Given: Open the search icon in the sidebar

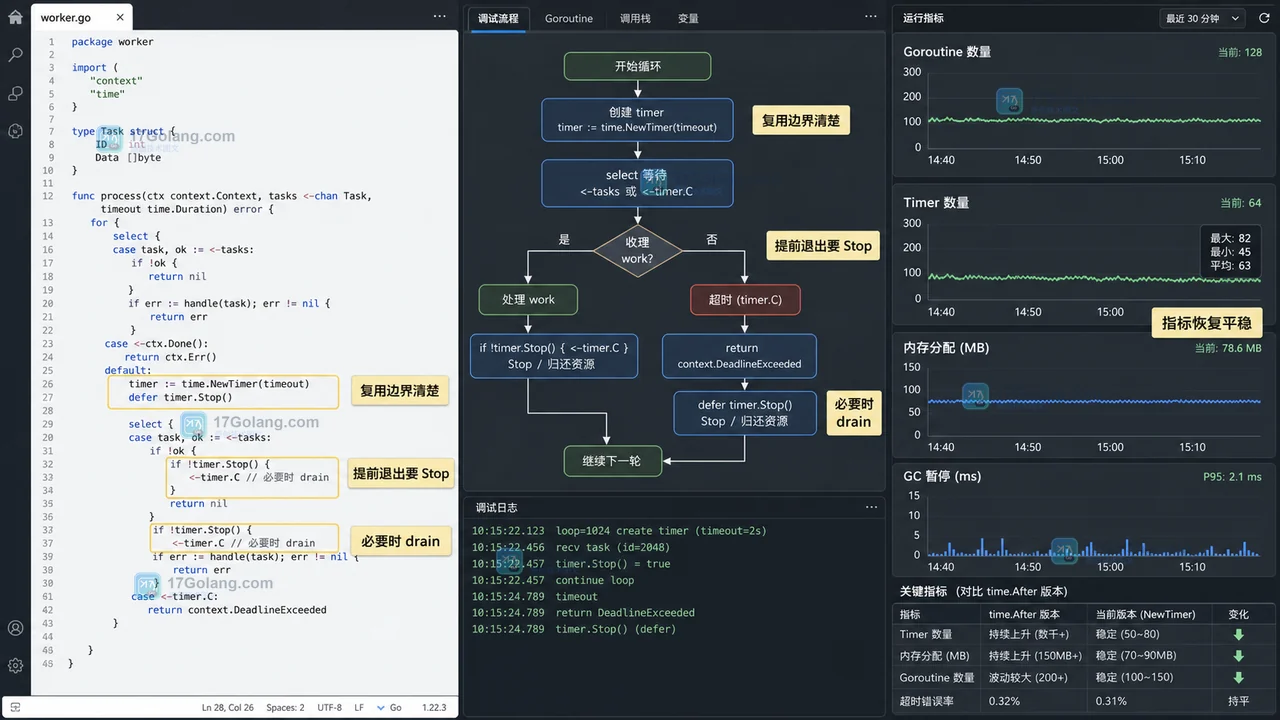Looking at the screenshot, I should [15, 55].
